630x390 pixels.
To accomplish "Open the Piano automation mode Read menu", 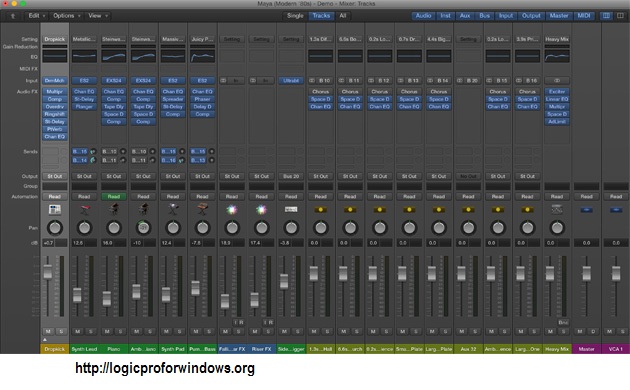I will pos(114,196).
